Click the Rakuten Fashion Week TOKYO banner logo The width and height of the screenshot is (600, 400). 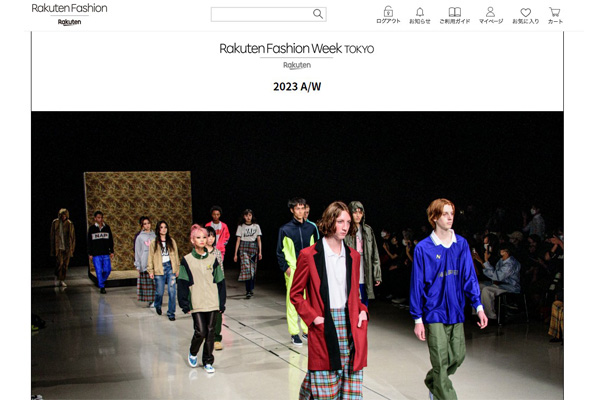point(297,49)
